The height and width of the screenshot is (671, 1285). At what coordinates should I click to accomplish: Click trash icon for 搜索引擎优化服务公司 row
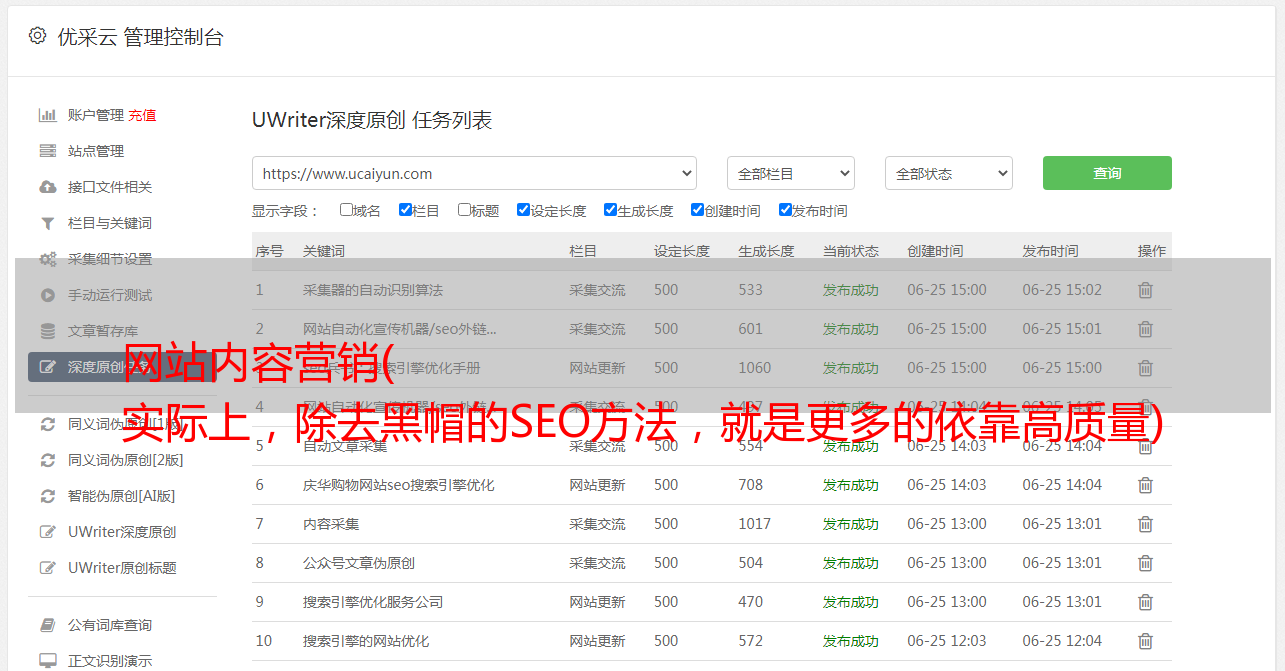point(1145,602)
